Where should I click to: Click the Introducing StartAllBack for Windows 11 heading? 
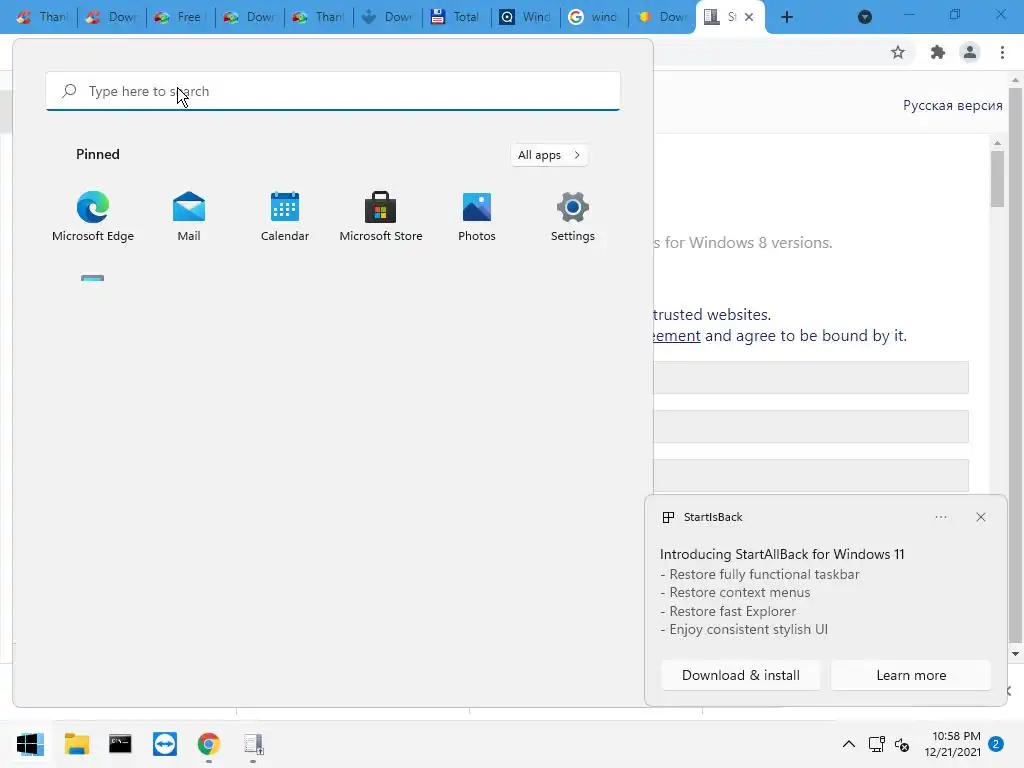coord(782,554)
